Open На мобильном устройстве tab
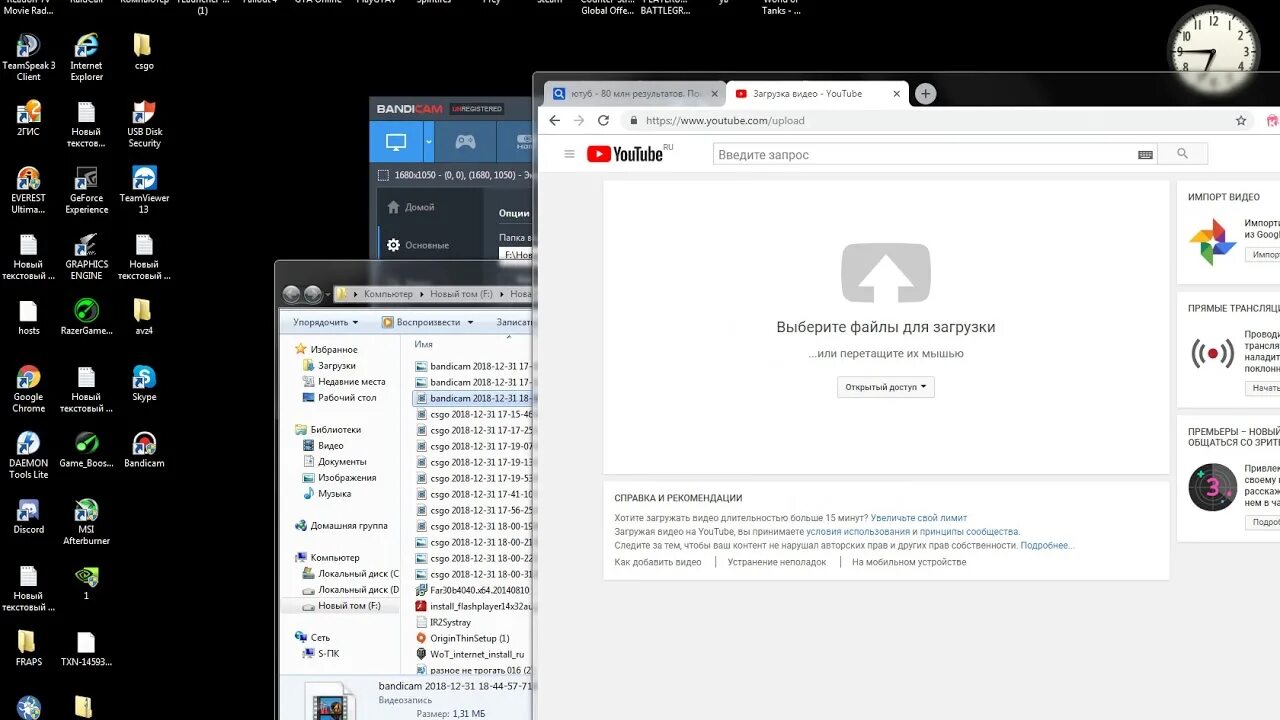Viewport: 1280px width, 720px height. point(909,562)
